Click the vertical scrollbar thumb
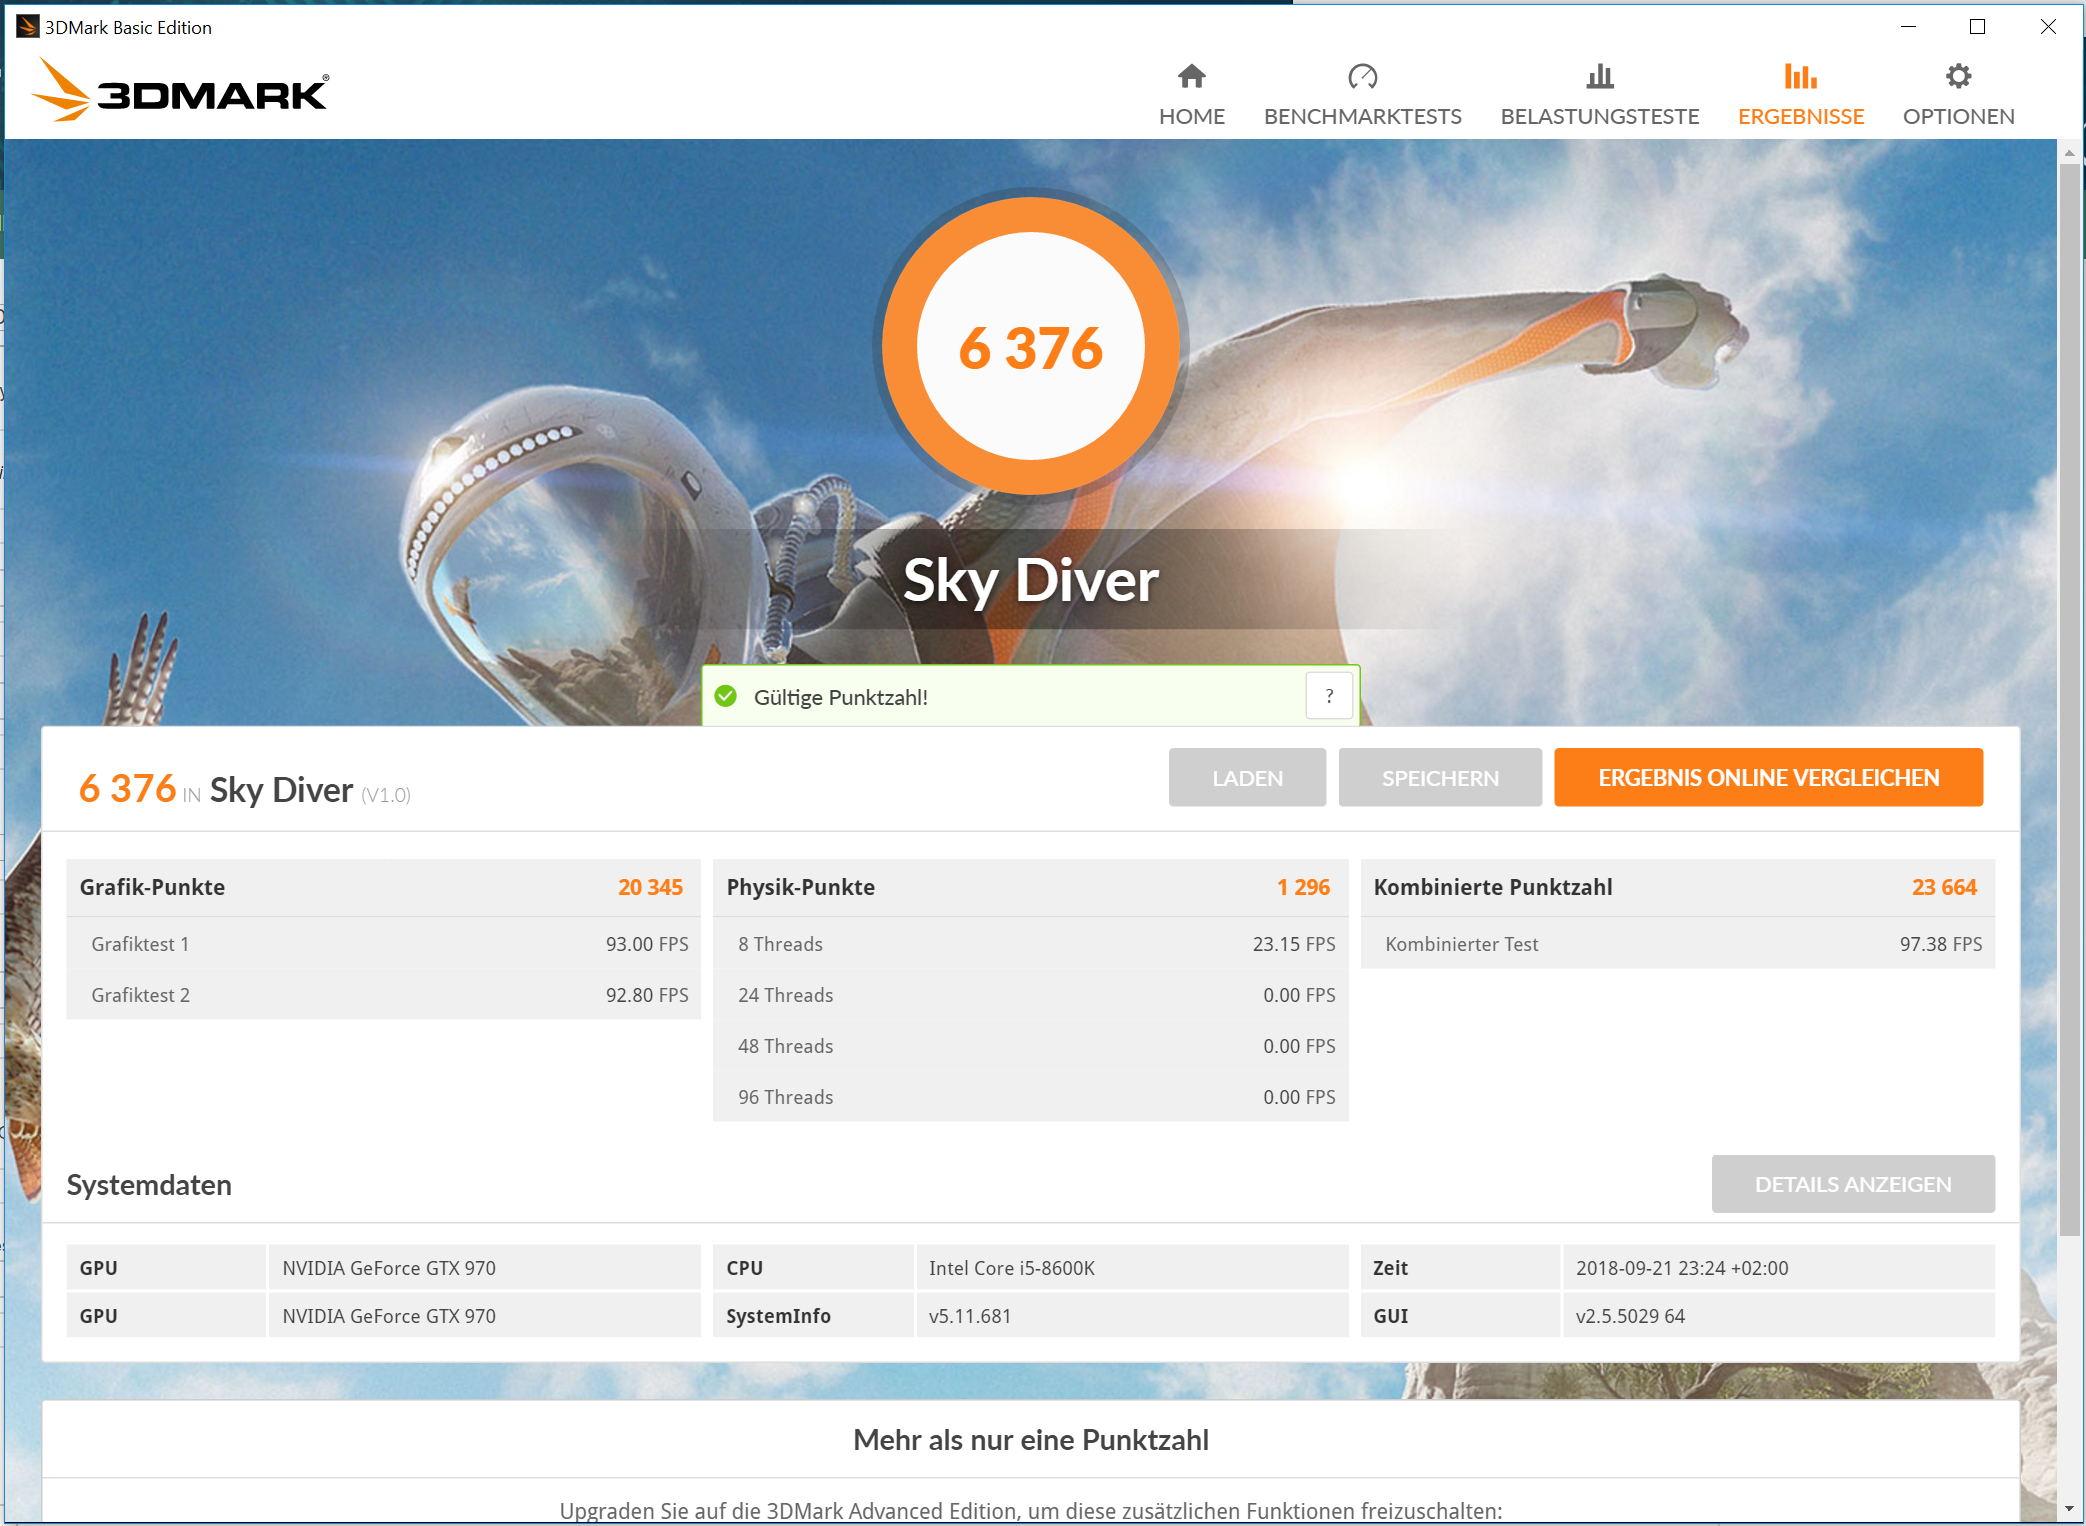 [x=2069, y=700]
